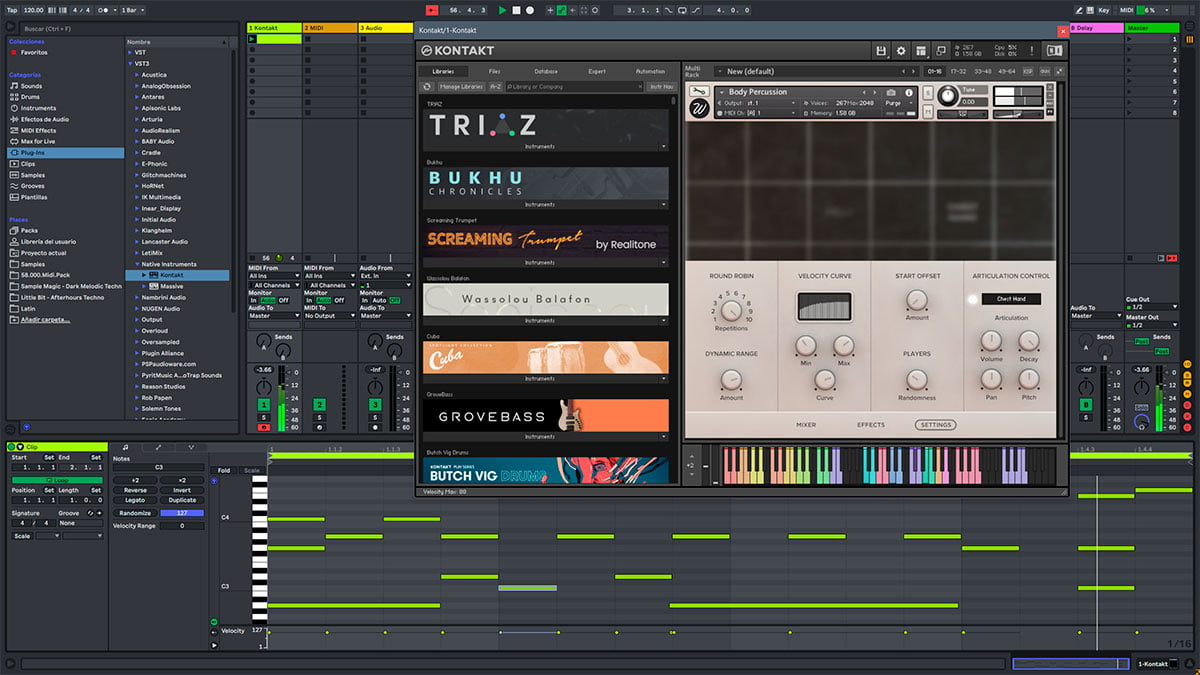Viewport: 1200px width, 675px height.
Task: Switch to the Automation tab in Kontakt
Action: coord(650,71)
